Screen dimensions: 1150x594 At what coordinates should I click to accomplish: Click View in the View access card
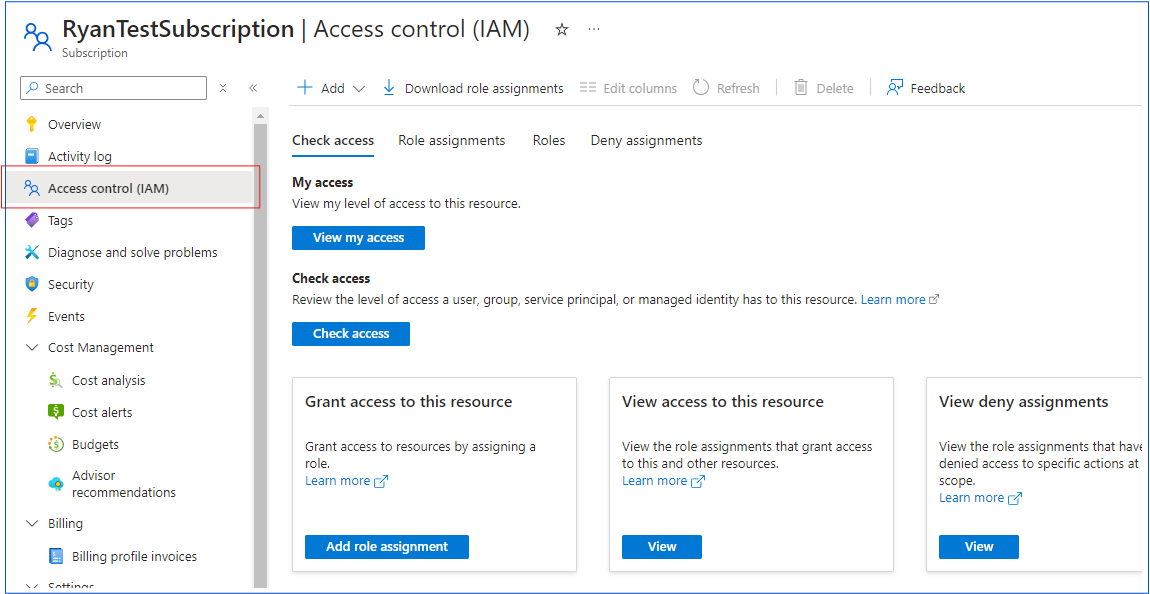662,546
